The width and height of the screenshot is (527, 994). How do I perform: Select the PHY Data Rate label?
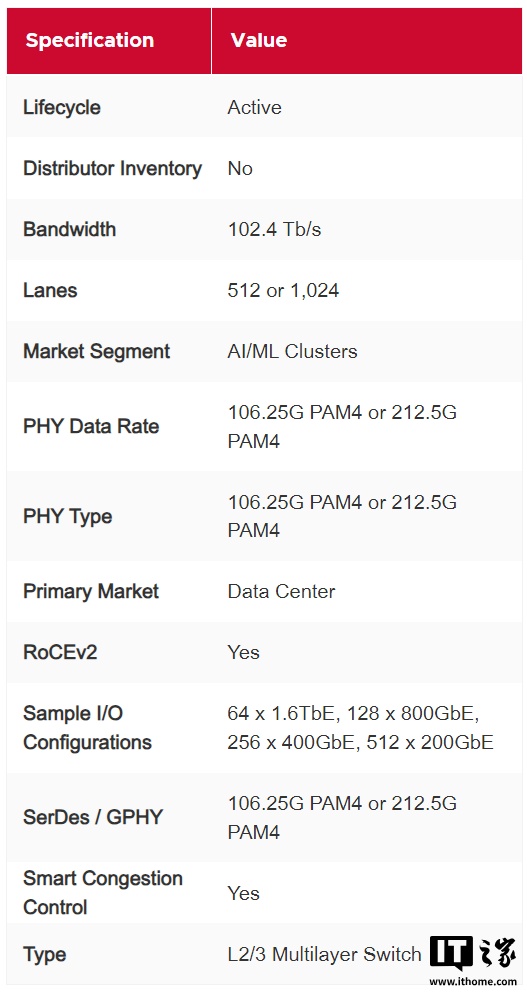pyautogui.click(x=91, y=426)
